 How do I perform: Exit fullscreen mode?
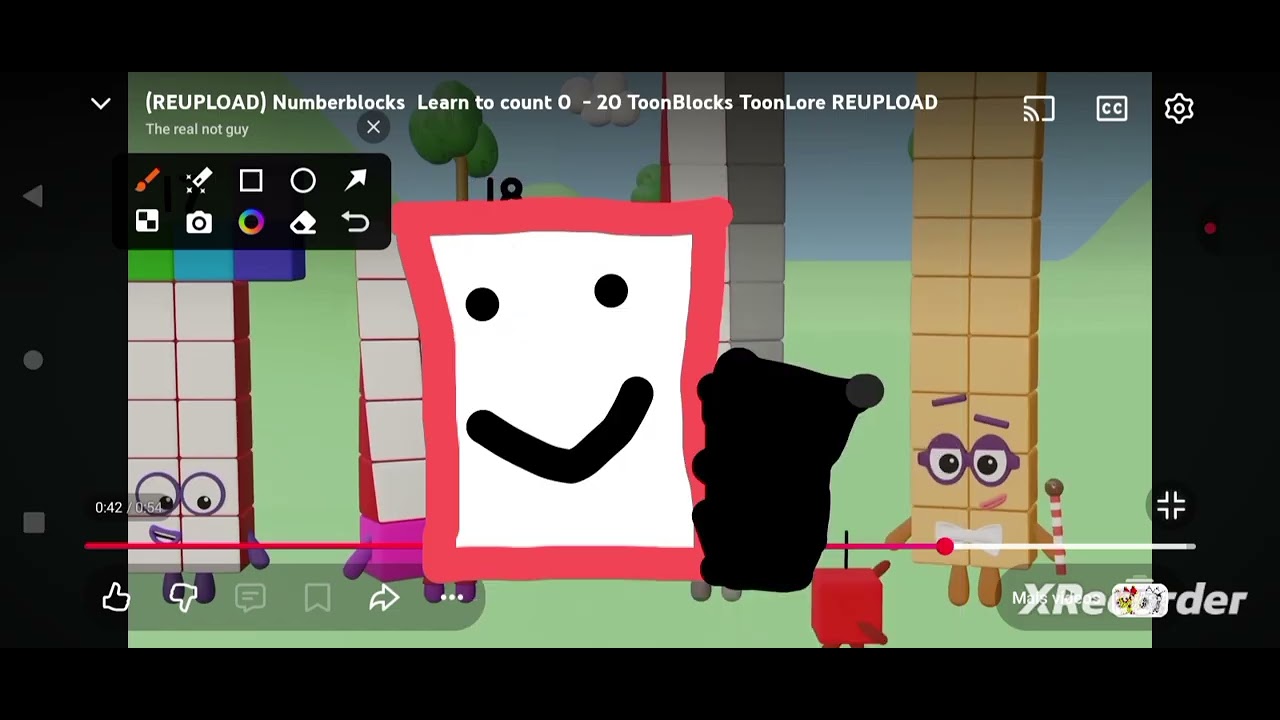[1171, 506]
